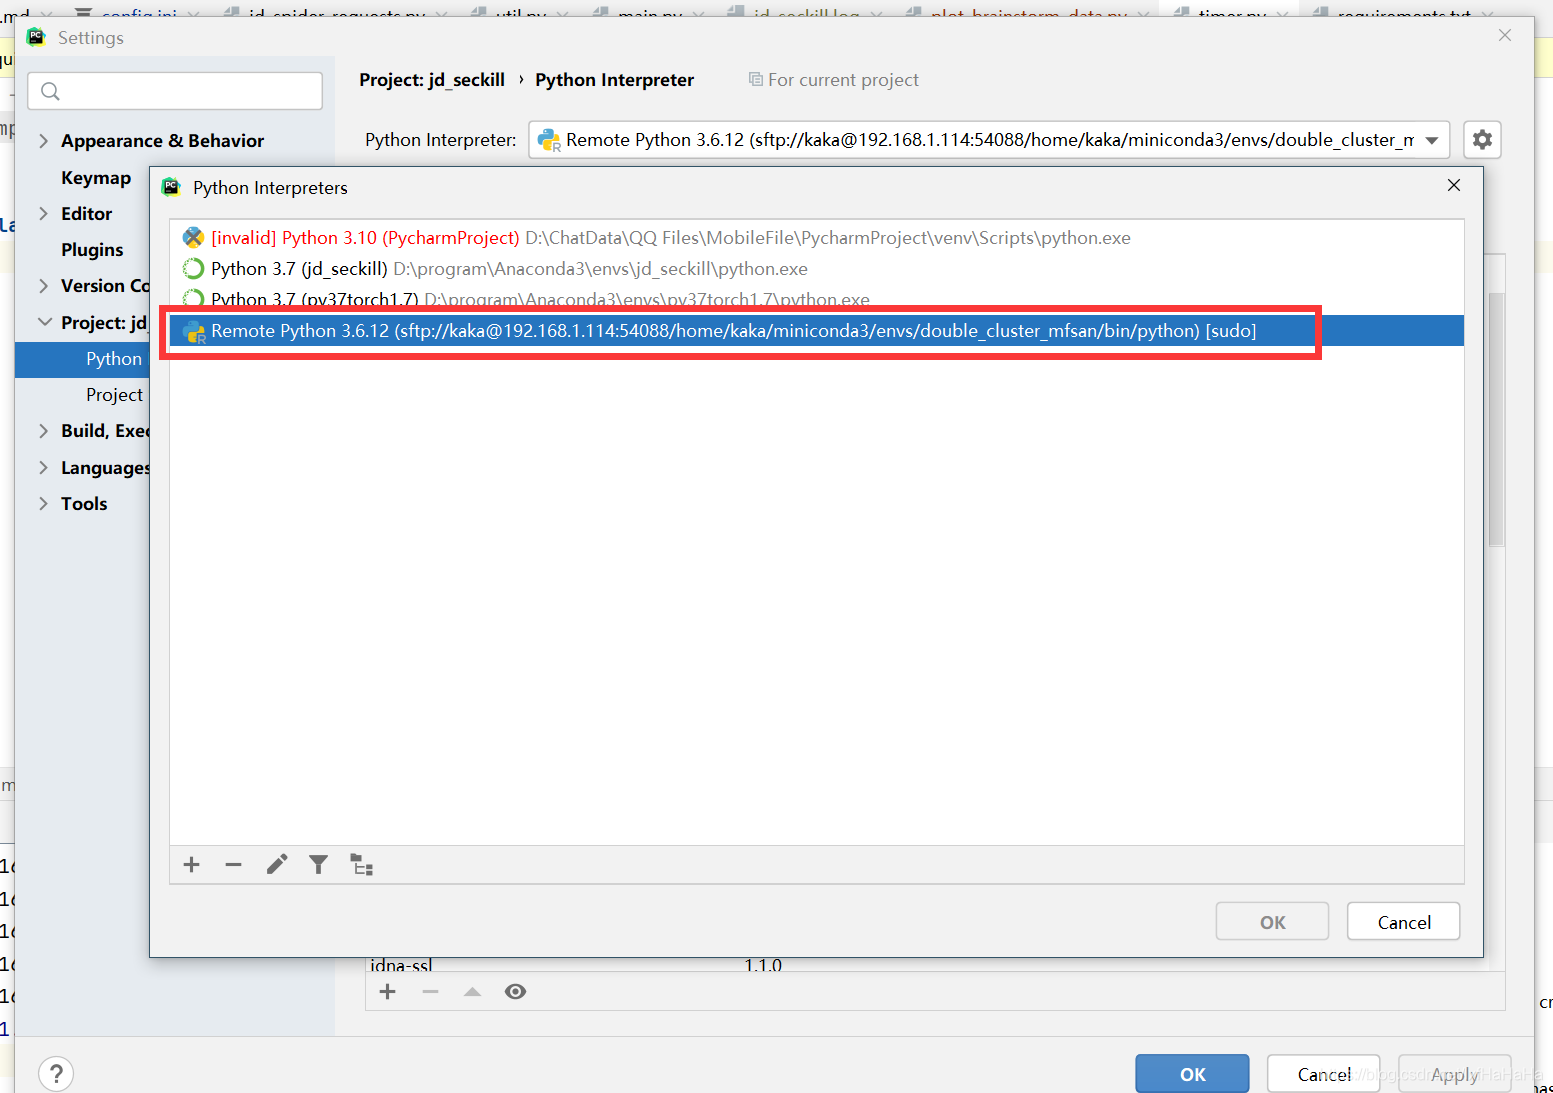Click OK in the Python Interpreters dialog
Viewport: 1553px width, 1093px height.
pyautogui.click(x=1272, y=922)
